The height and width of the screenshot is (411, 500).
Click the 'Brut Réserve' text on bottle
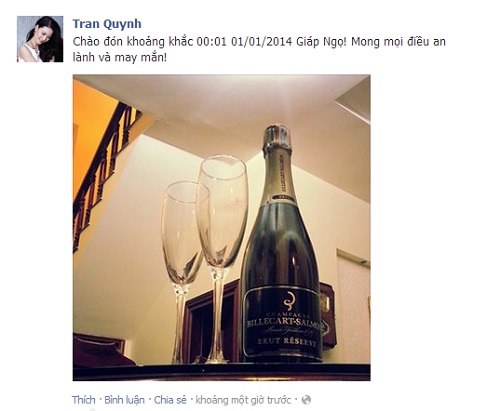point(286,342)
